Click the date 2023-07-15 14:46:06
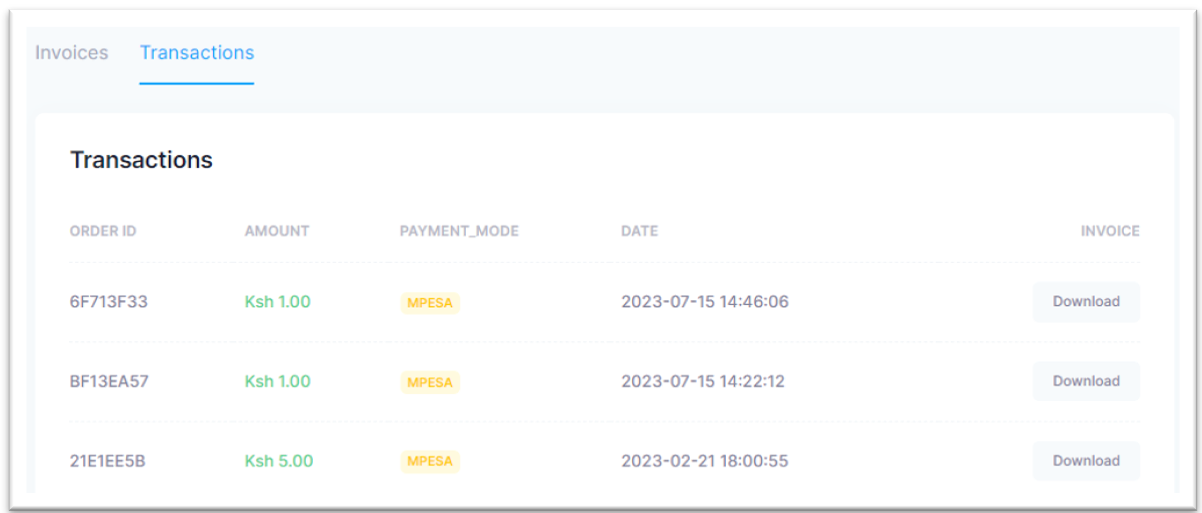Viewport: 1202px width, 513px height. (705, 301)
